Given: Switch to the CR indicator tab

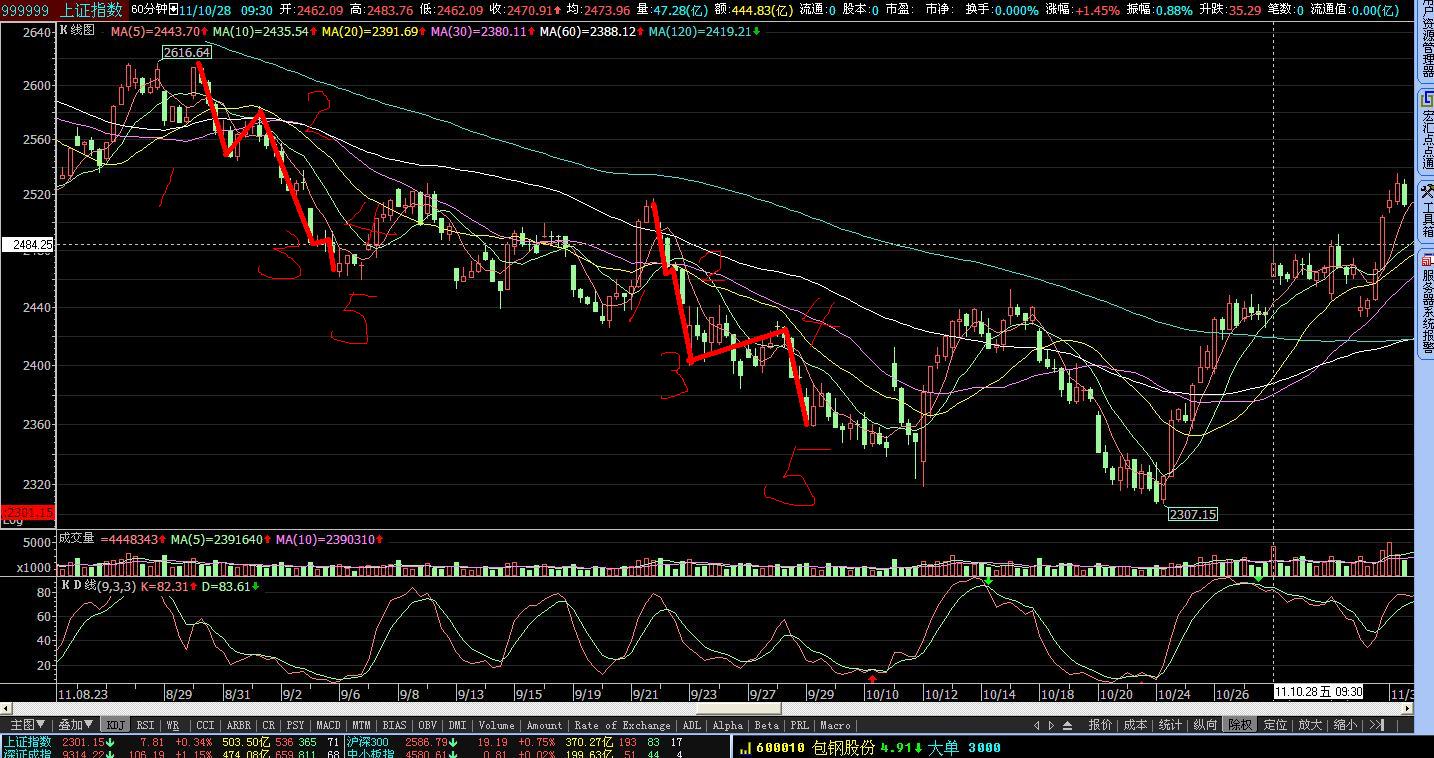Looking at the screenshot, I should point(269,725).
